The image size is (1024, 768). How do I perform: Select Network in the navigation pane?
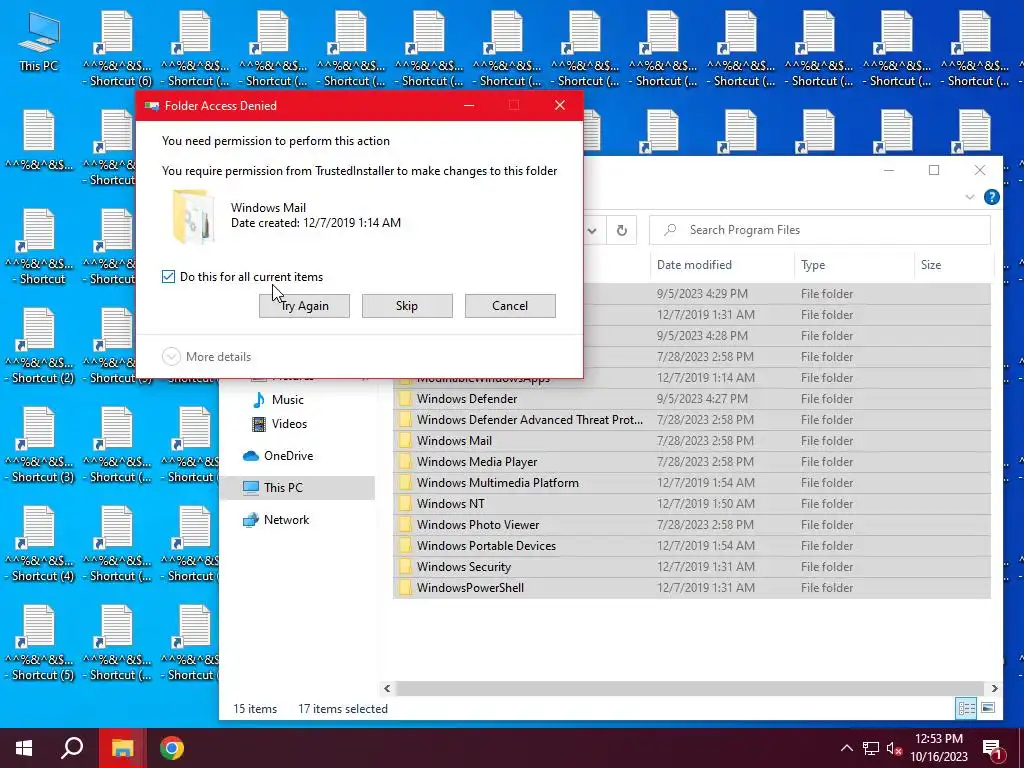(286, 520)
